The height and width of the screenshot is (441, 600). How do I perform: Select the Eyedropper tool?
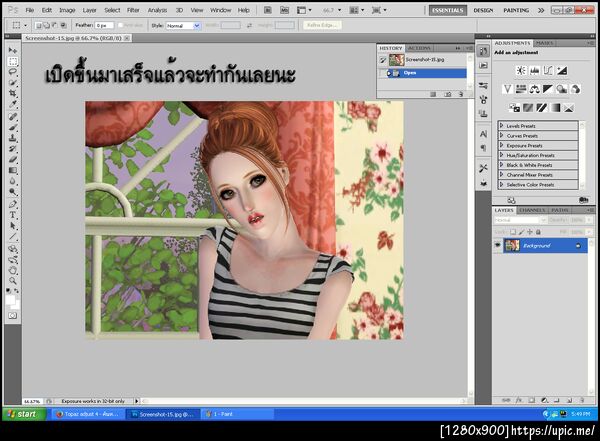click(x=13, y=104)
